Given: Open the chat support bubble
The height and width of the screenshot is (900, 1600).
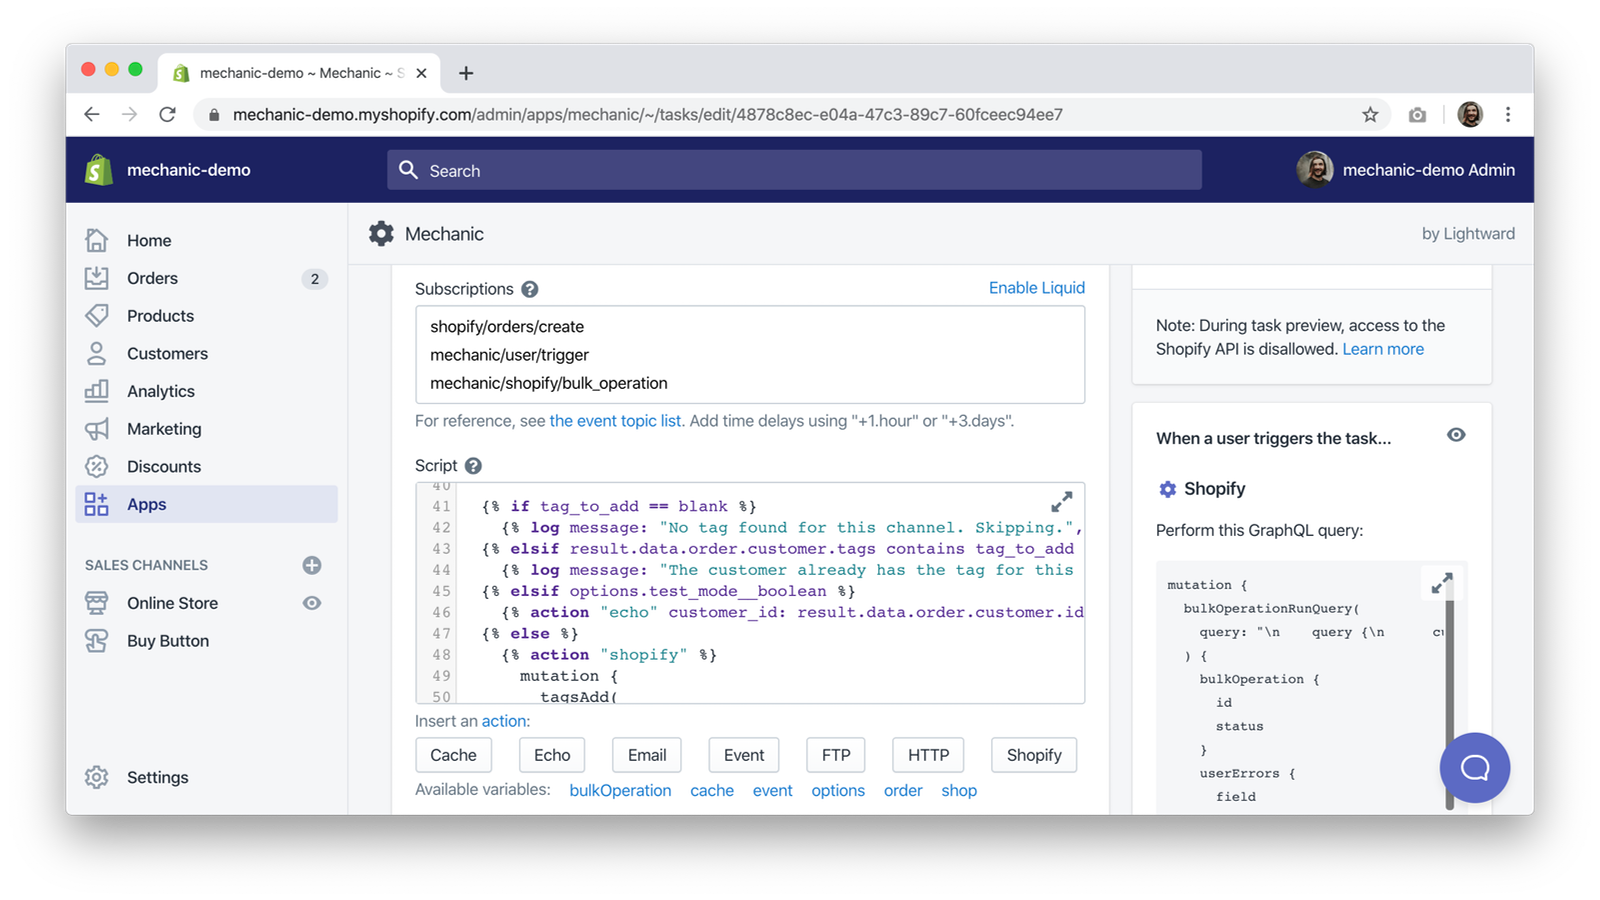Looking at the screenshot, I should [1475, 768].
